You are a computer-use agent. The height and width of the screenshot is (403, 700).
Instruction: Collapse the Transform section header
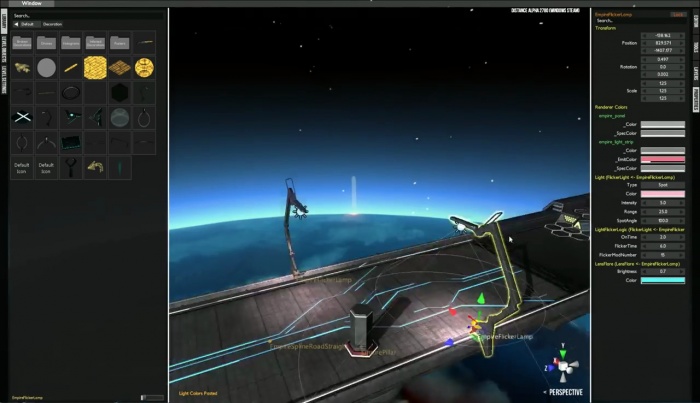pos(605,28)
